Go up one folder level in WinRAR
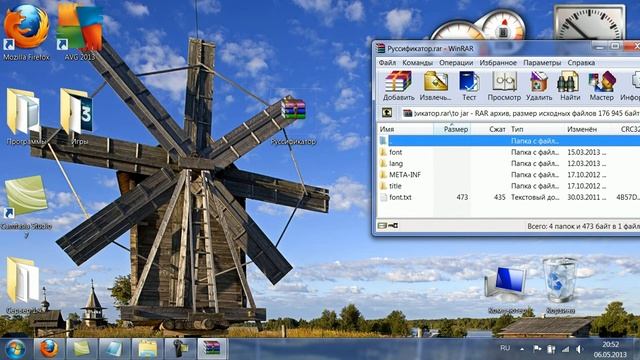The height and width of the screenshot is (360, 640). click(387, 113)
